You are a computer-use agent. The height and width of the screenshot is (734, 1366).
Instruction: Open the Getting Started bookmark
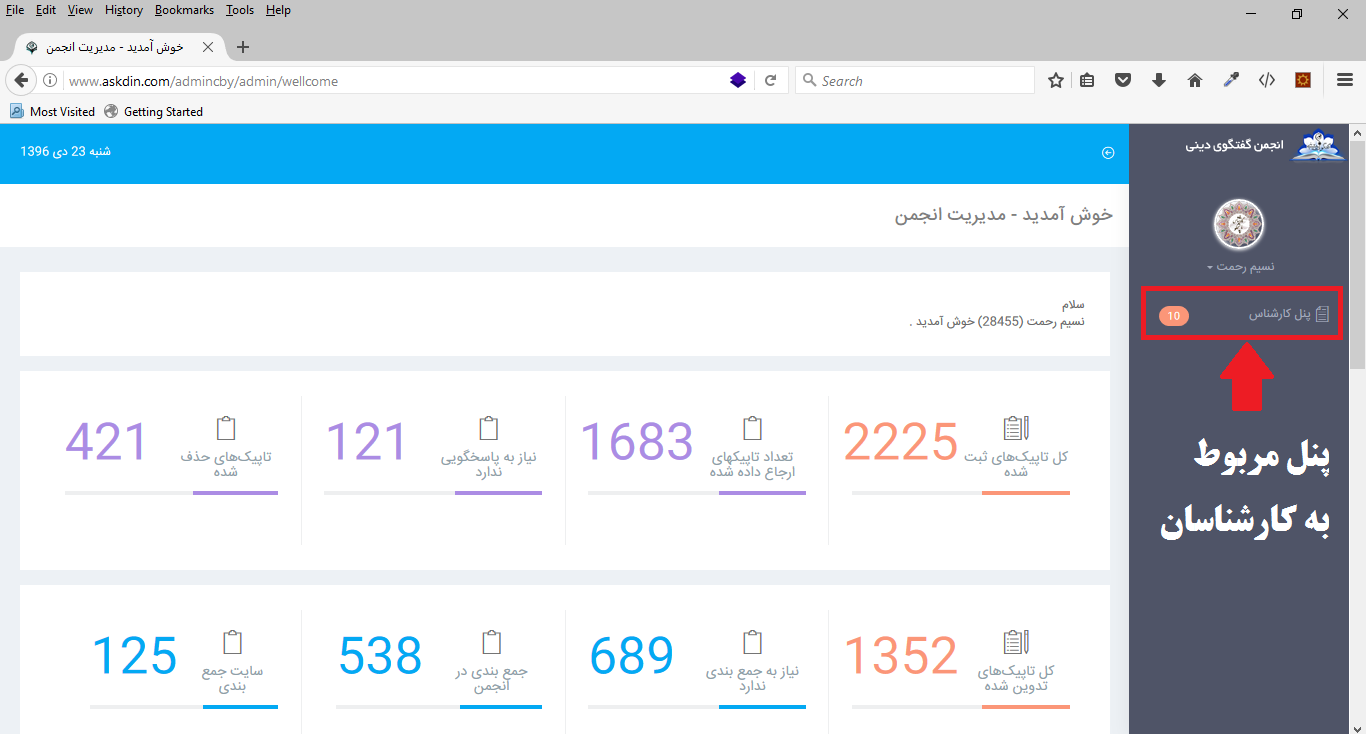[x=153, y=112]
